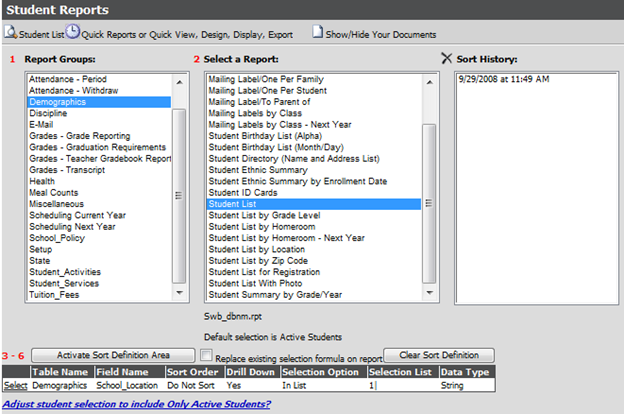Click the X icon beside Sort History
The height and width of the screenshot is (415, 625).
tap(446, 58)
